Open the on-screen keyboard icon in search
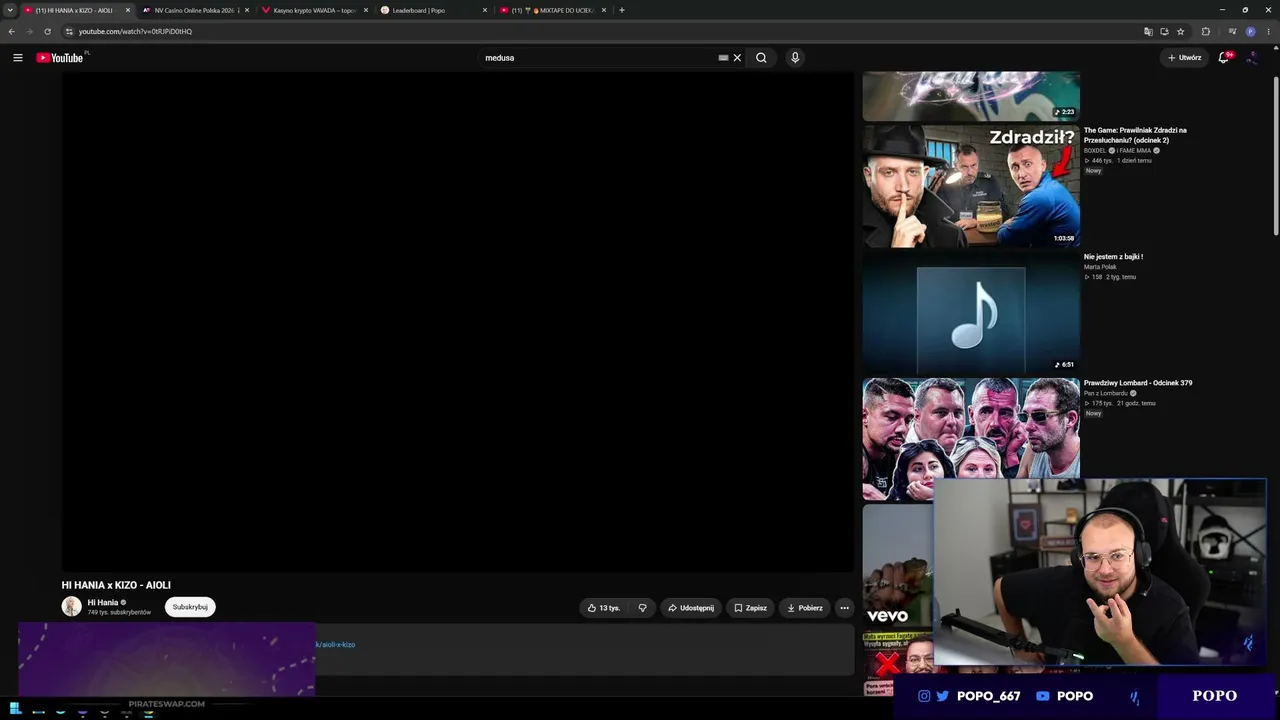The width and height of the screenshot is (1280, 720). point(723,58)
